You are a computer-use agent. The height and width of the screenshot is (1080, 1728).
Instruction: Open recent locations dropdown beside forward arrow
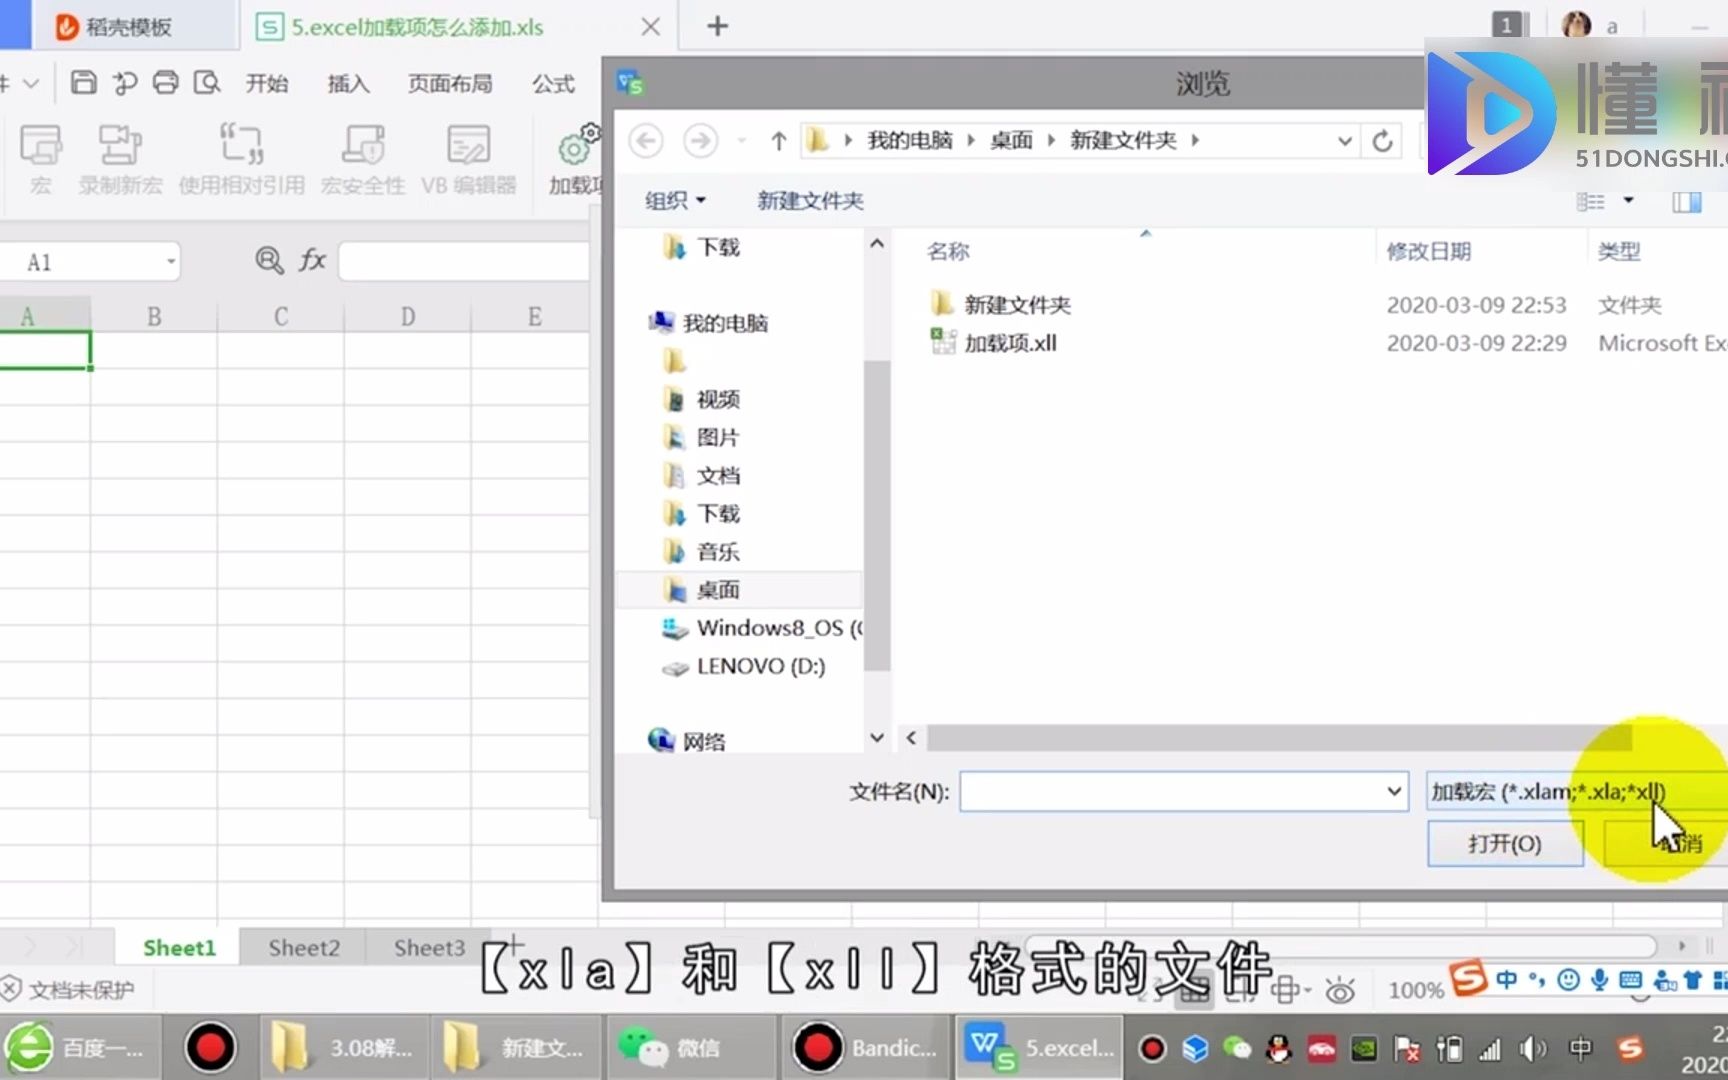click(741, 141)
